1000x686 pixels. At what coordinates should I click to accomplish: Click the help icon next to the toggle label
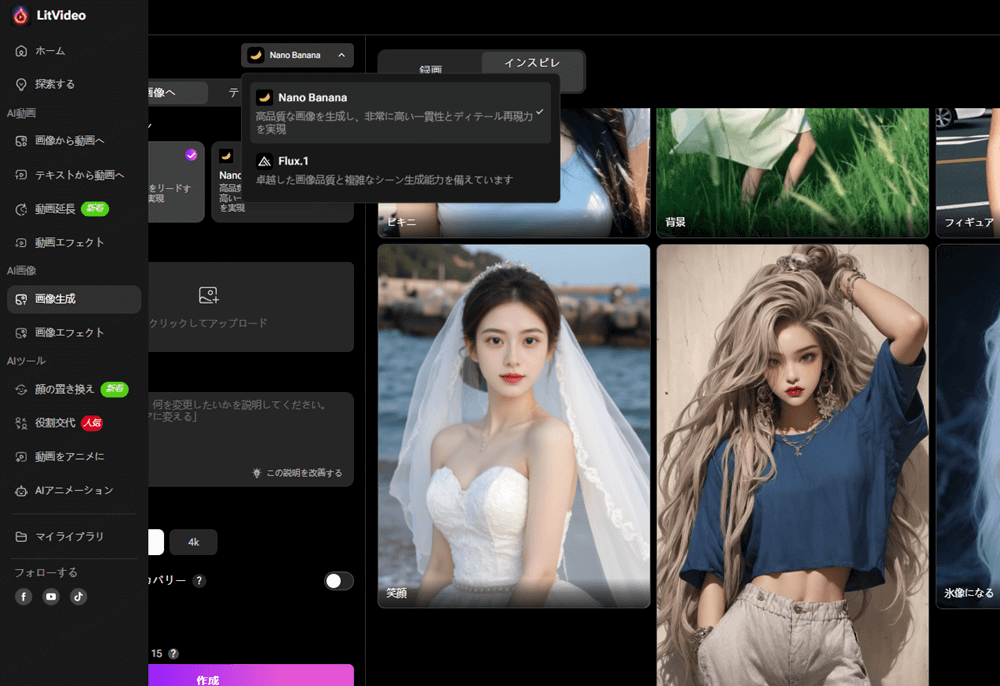point(199,581)
